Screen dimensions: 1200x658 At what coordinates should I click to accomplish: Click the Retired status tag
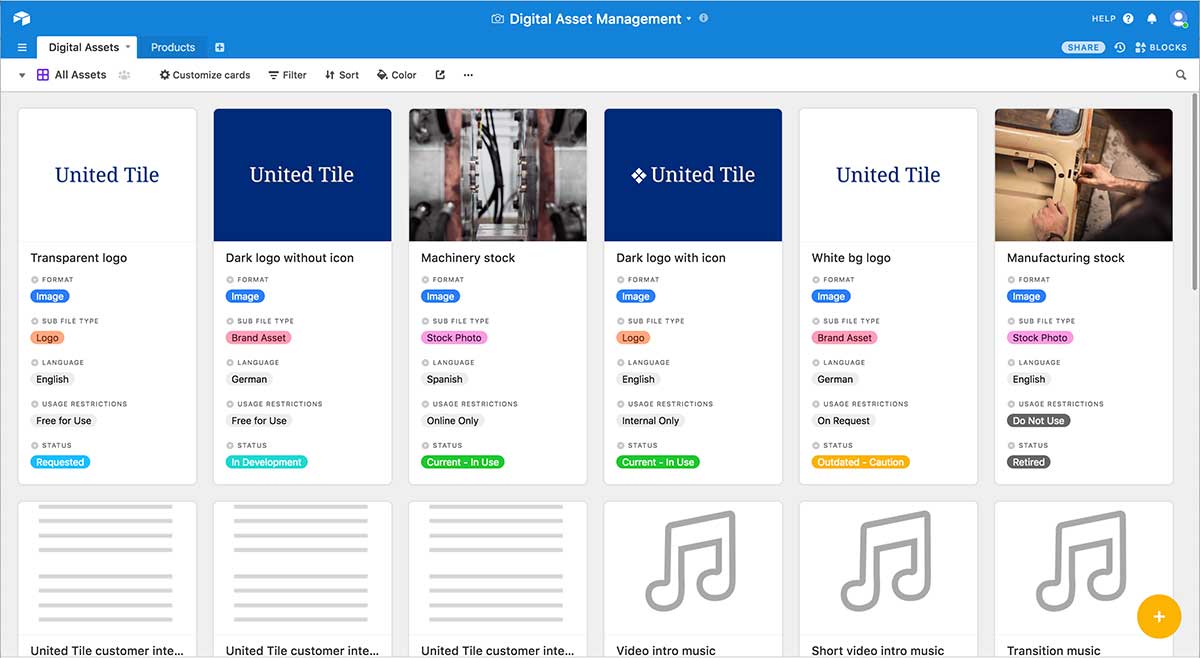[1028, 462]
